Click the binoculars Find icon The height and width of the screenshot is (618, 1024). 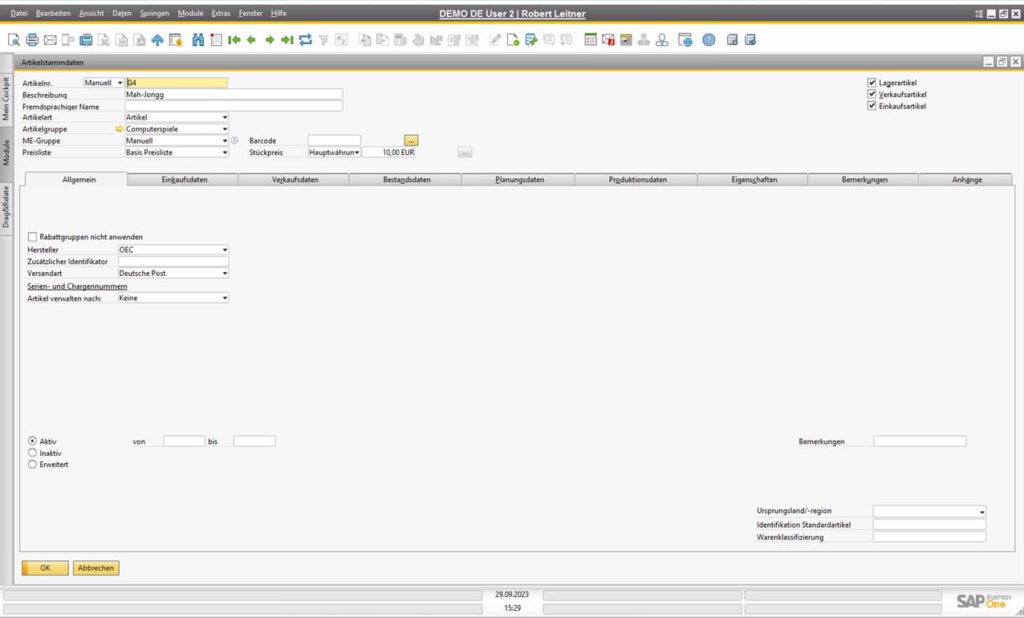click(x=198, y=40)
